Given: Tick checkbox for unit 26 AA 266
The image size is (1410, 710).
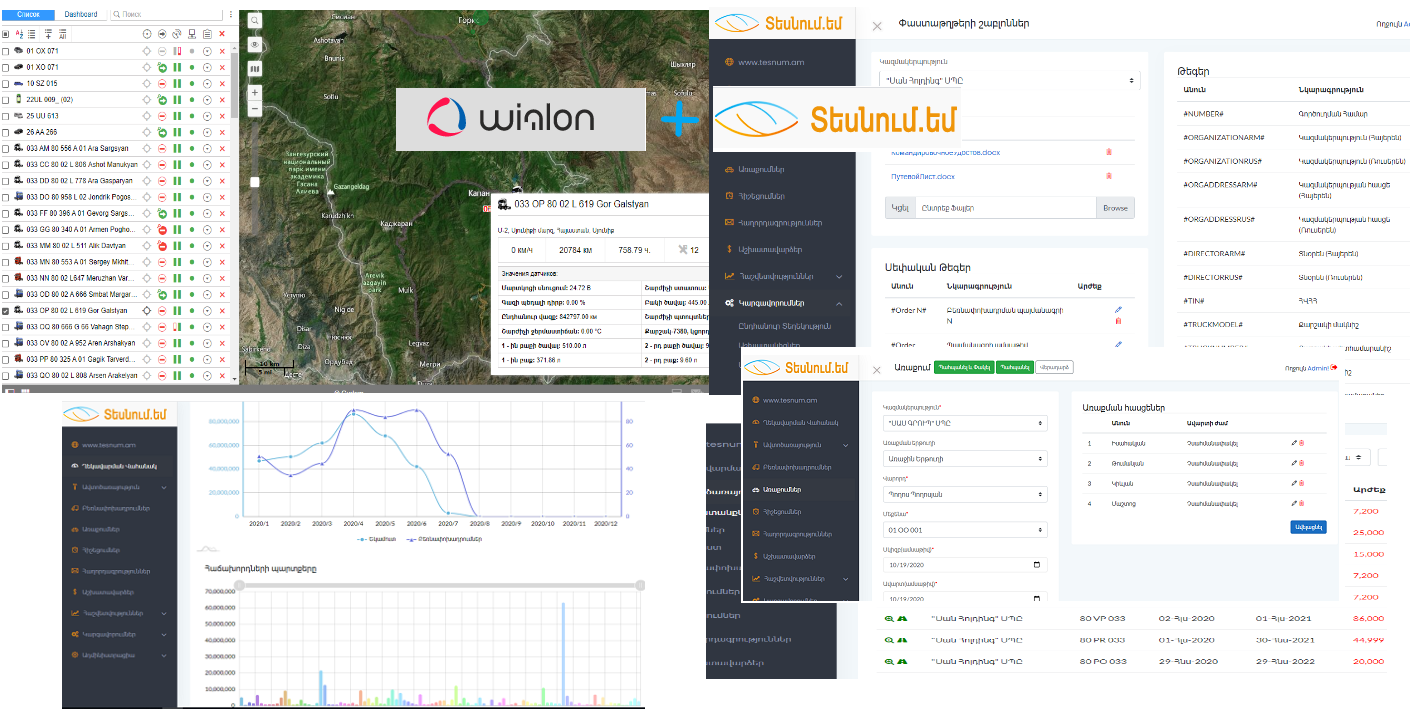Looking at the screenshot, I should click(x=6, y=131).
